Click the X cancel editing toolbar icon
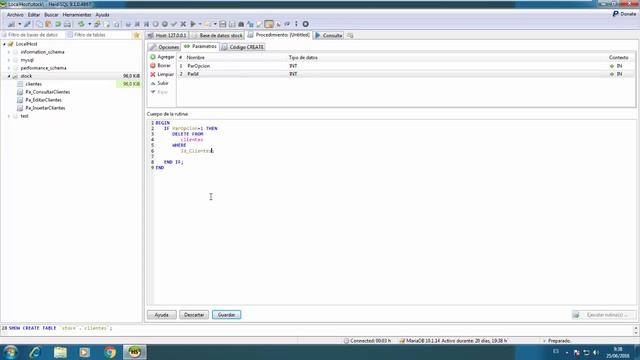This screenshot has width=640, height=360. coord(183,24)
